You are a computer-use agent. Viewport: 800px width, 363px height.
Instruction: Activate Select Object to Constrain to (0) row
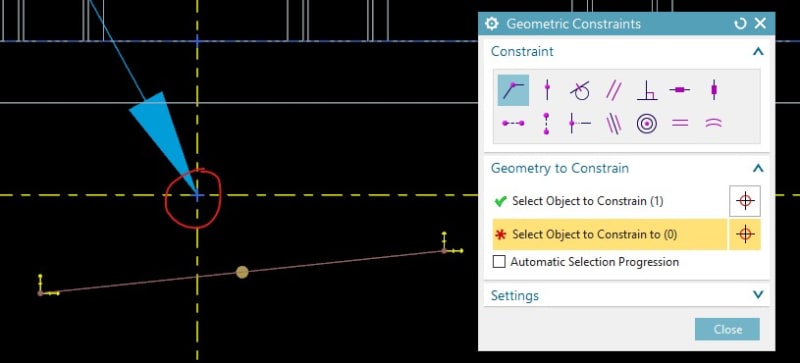click(x=610, y=234)
